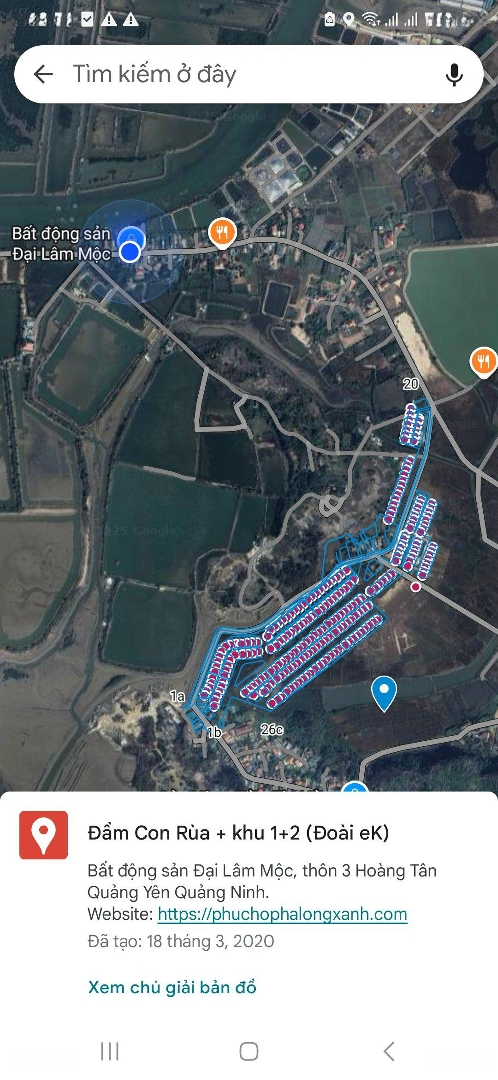Tap the partially hidden blue pin at card edge
The image size is (498, 1080).
point(354,787)
